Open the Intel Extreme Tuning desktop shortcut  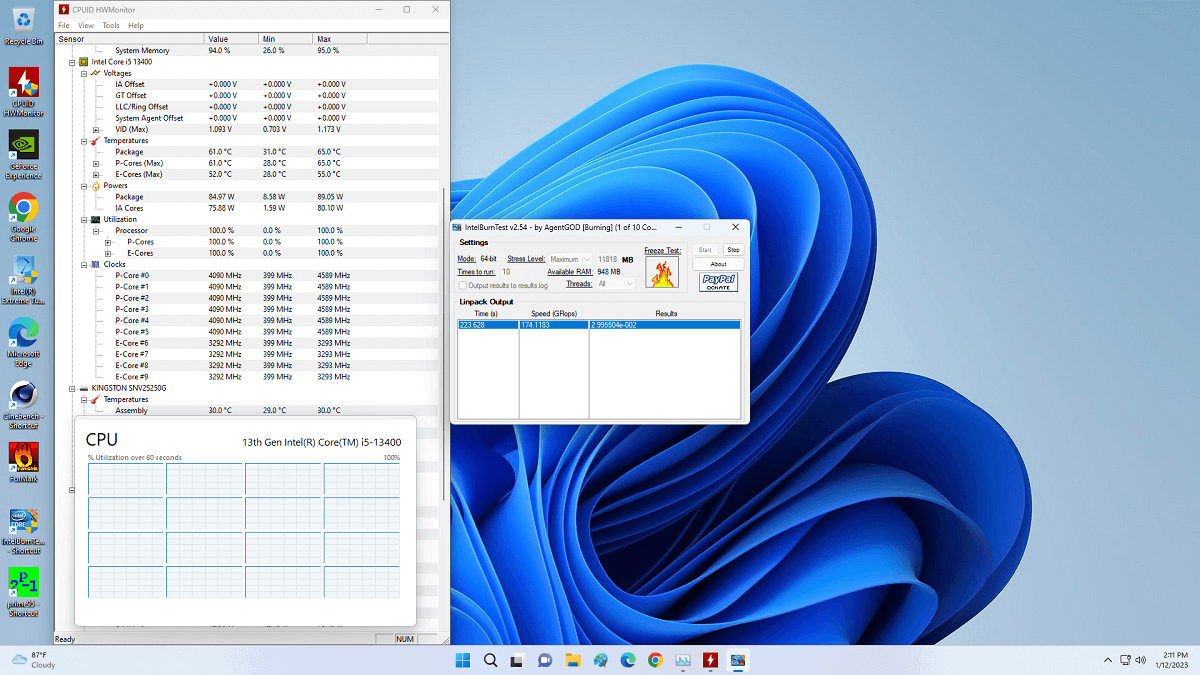pos(24,280)
